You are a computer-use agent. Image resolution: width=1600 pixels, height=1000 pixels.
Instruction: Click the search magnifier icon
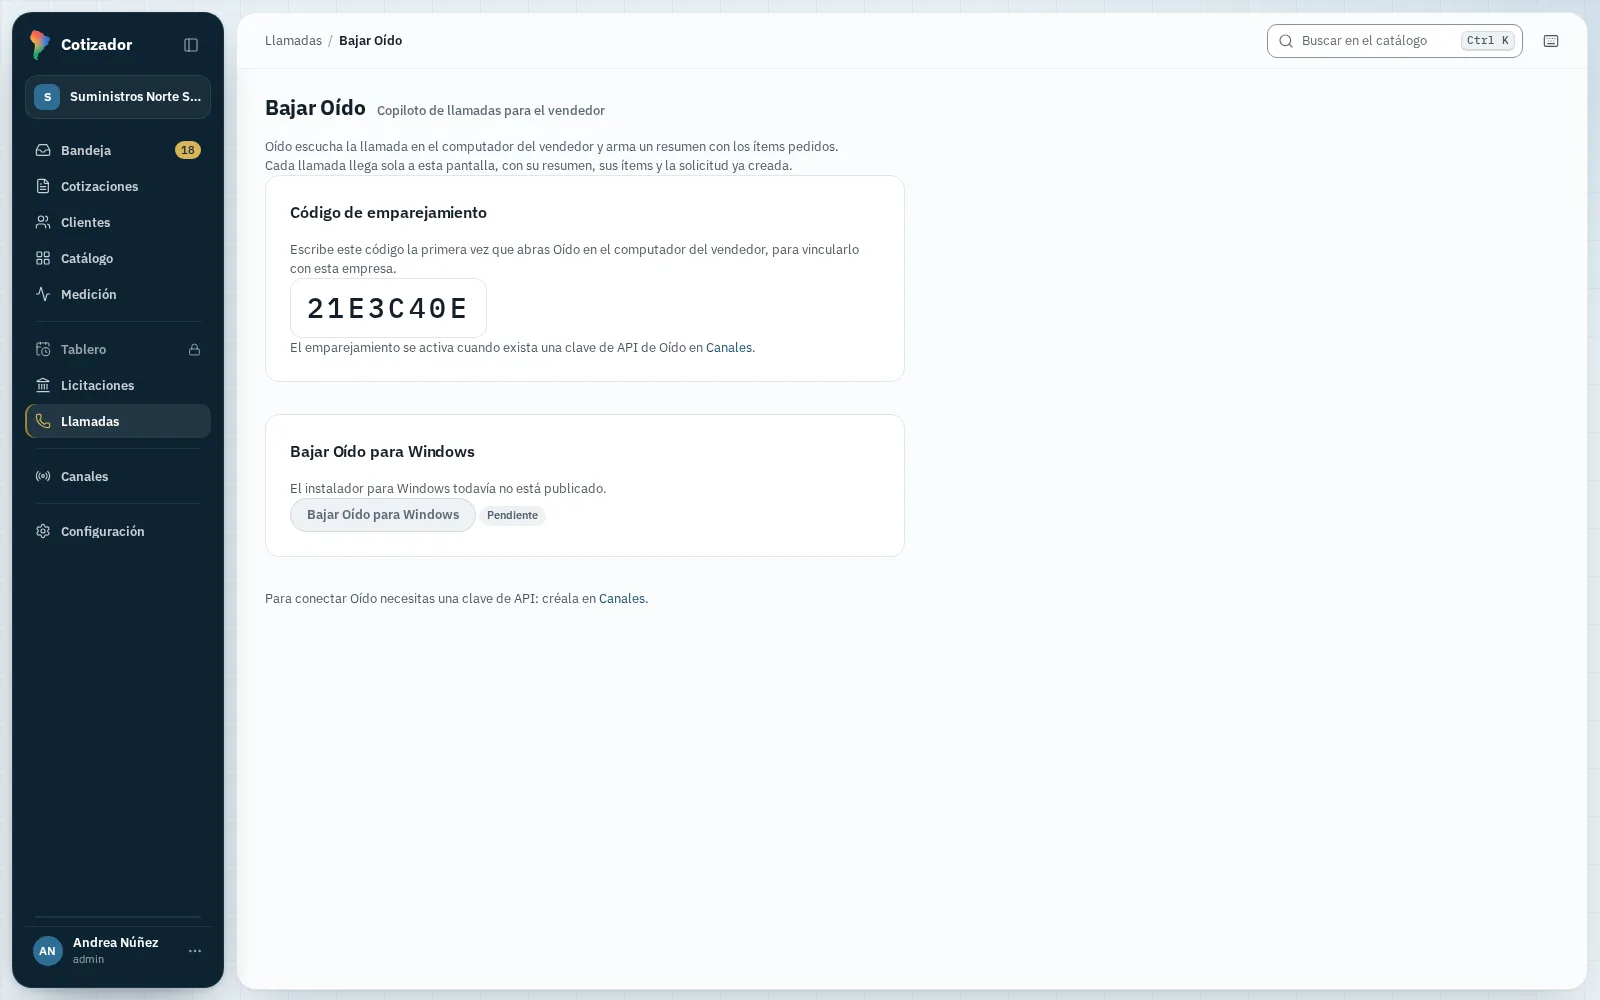1286,41
